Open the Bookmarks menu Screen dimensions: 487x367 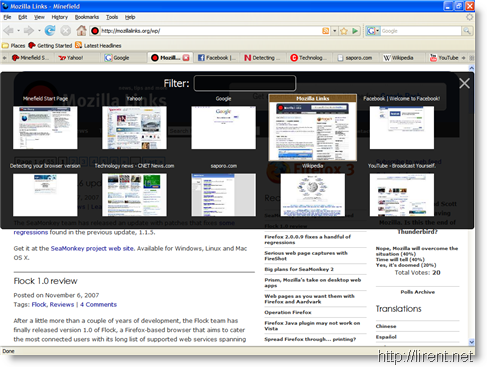(x=87, y=17)
